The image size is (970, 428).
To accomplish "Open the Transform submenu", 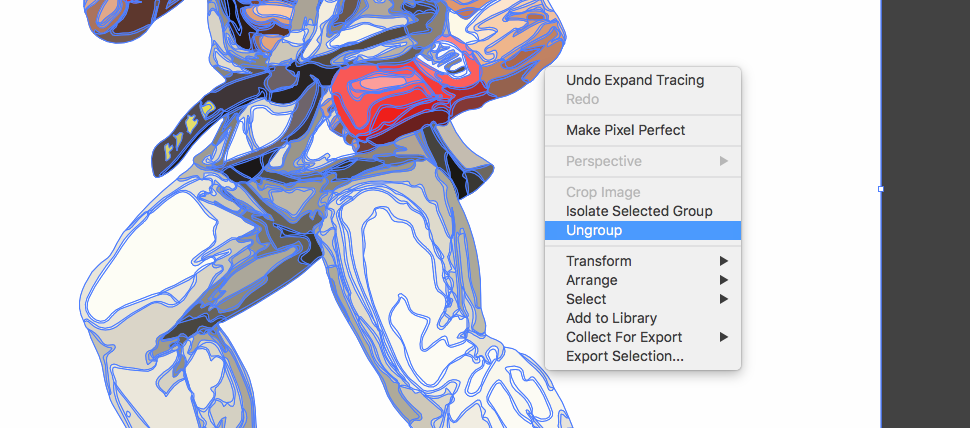I will [642, 262].
